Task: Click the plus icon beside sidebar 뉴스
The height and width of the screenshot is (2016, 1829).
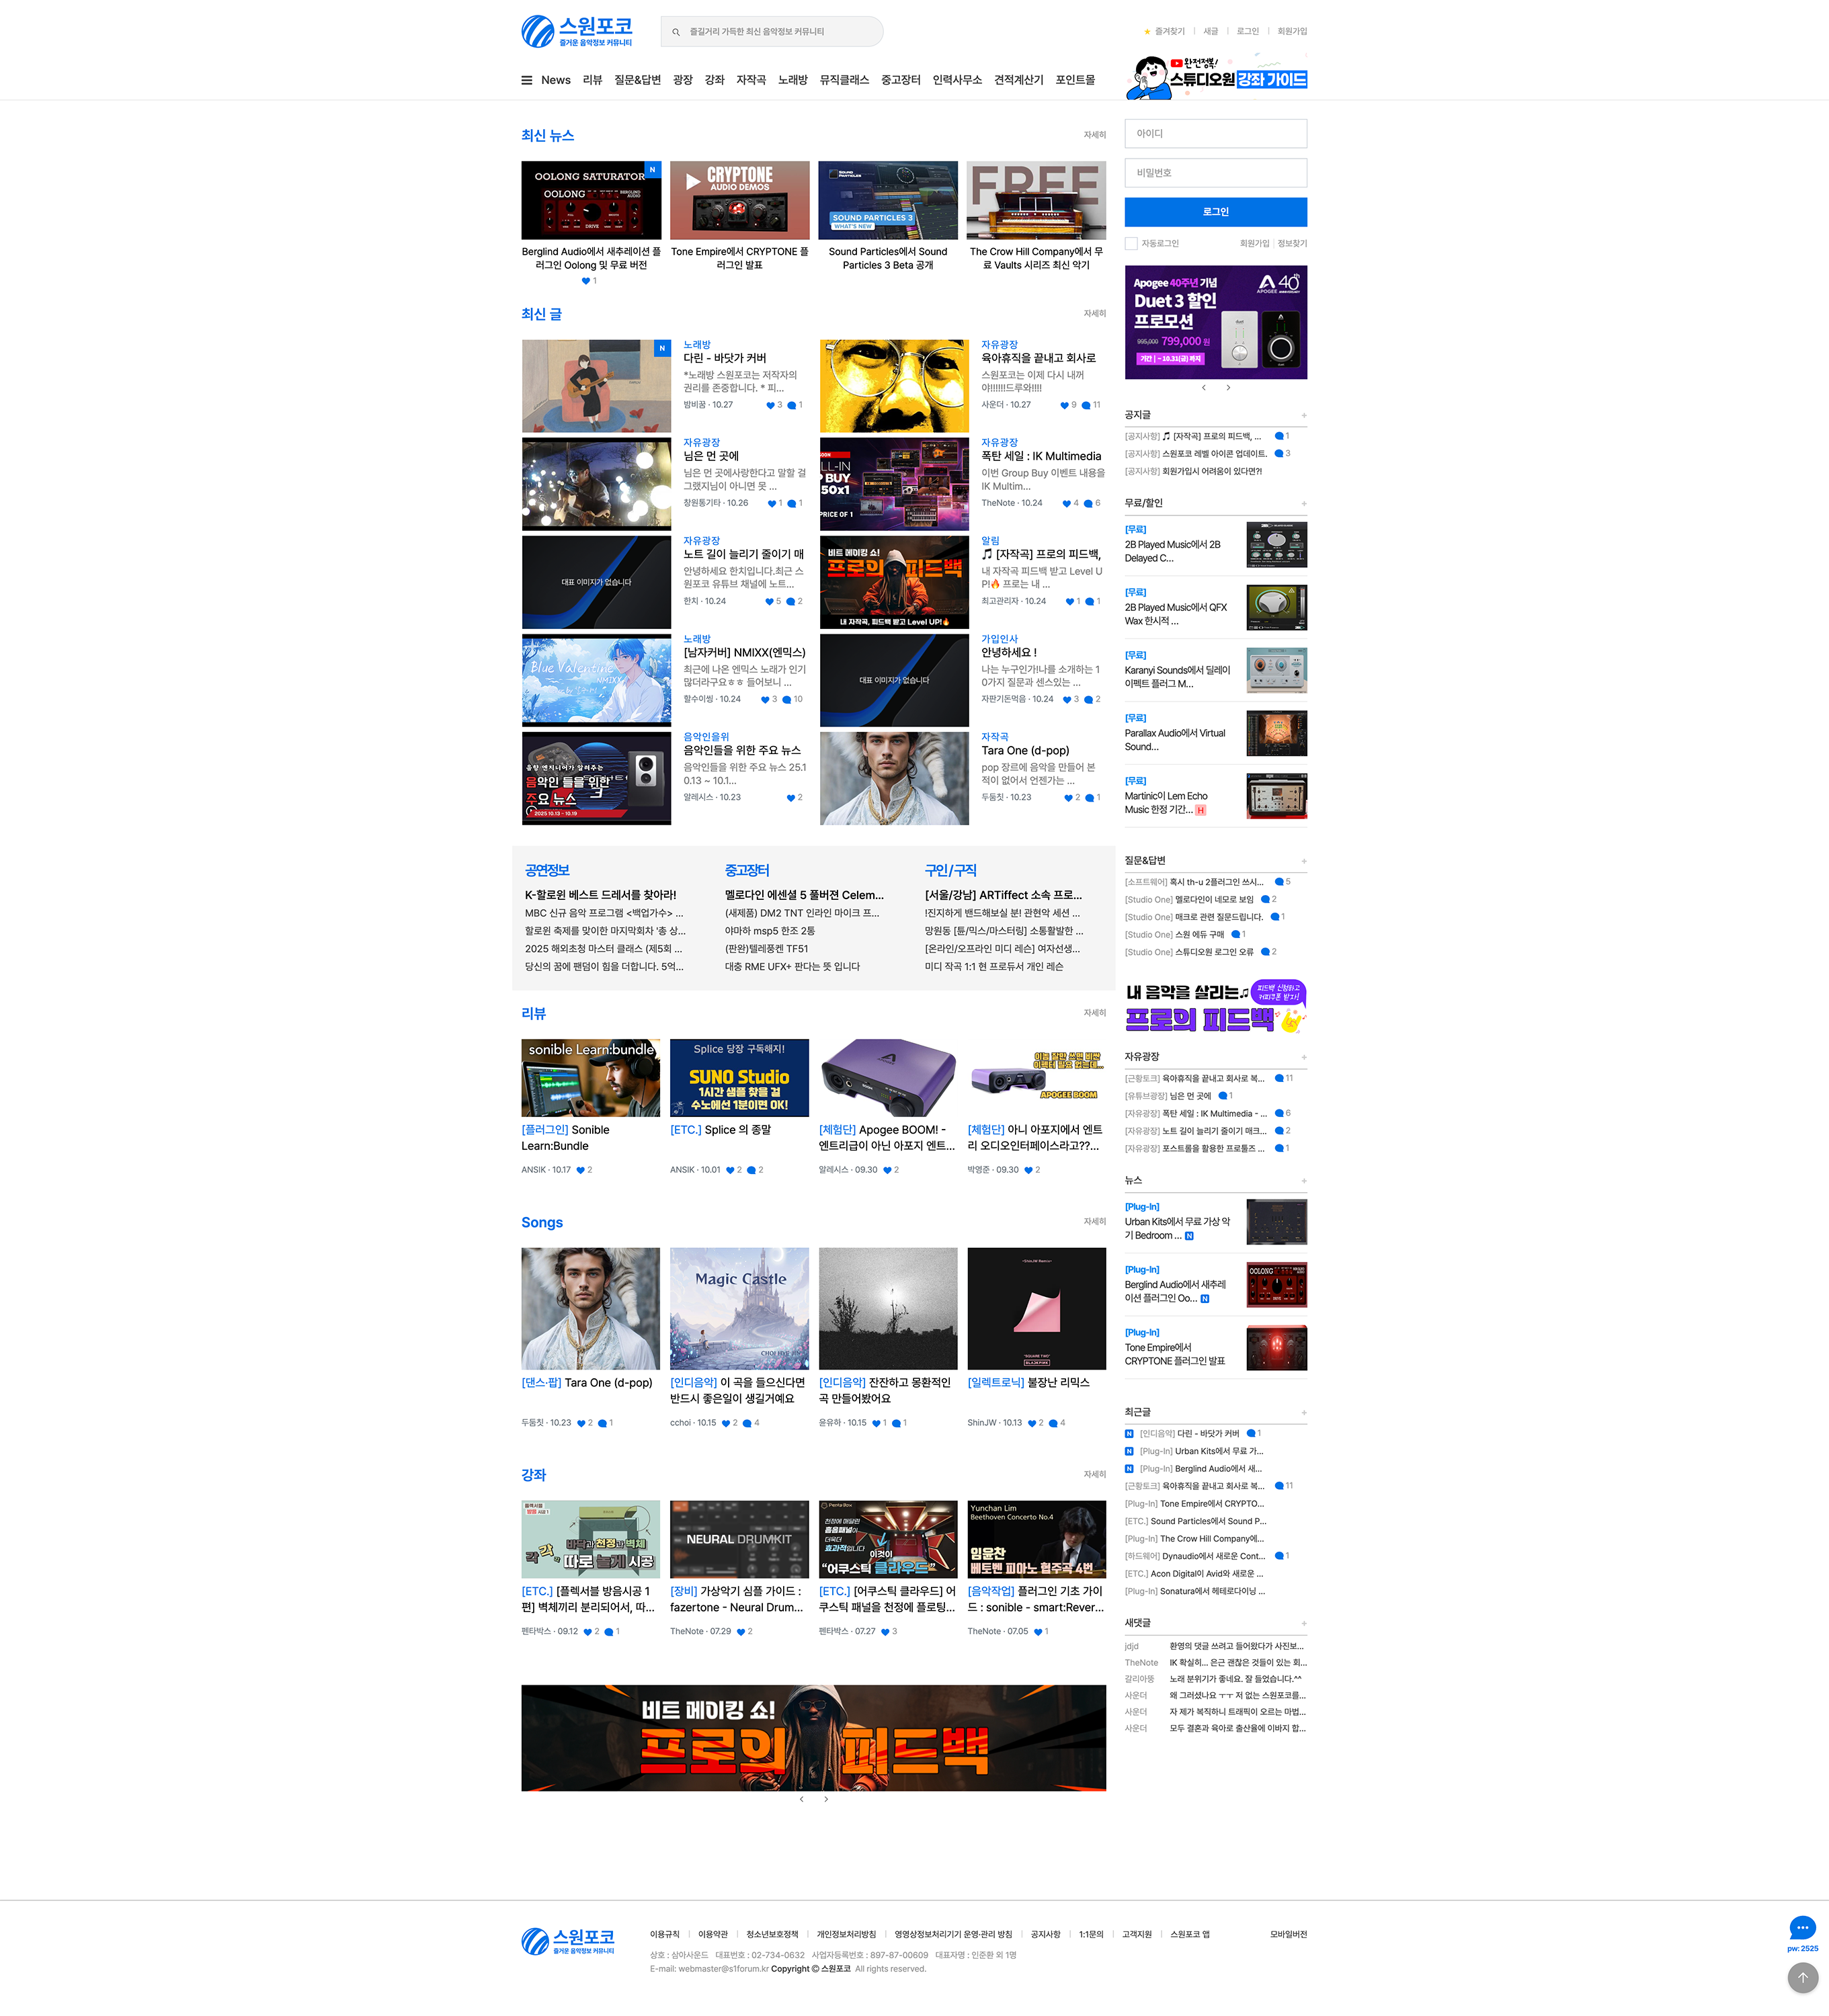Action: 1304,1181
